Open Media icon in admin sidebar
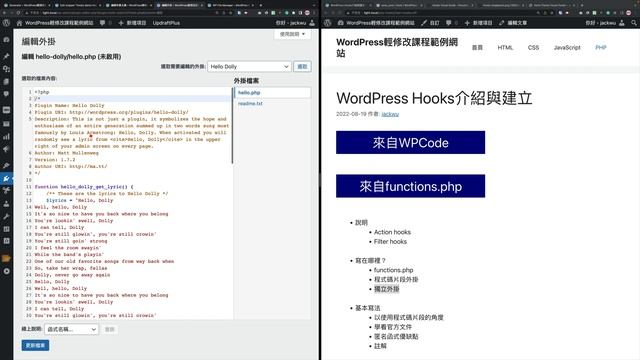This screenshot has width=640, height=360. coord(6,69)
